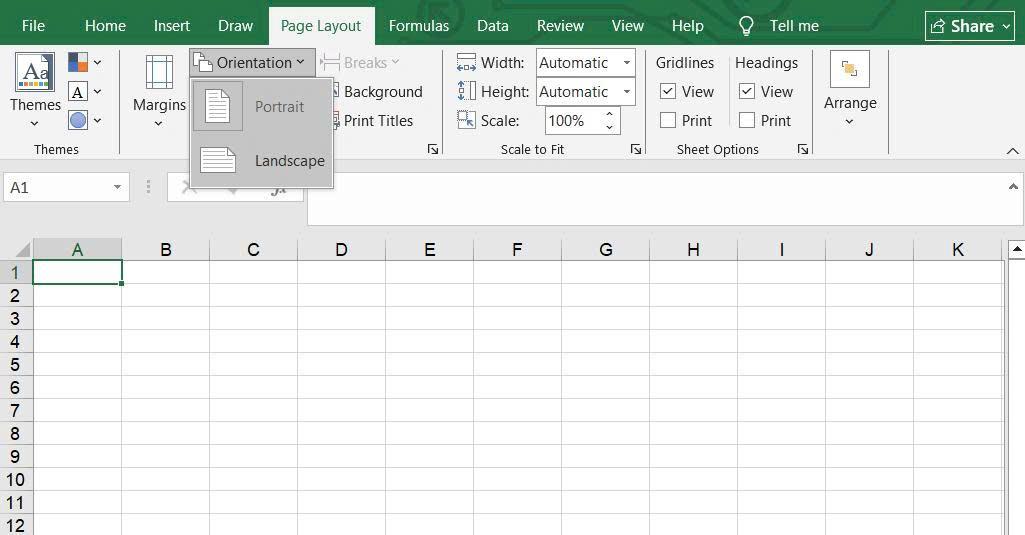The image size is (1025, 535).
Task: Switch to the Data tab
Action: coord(493,26)
